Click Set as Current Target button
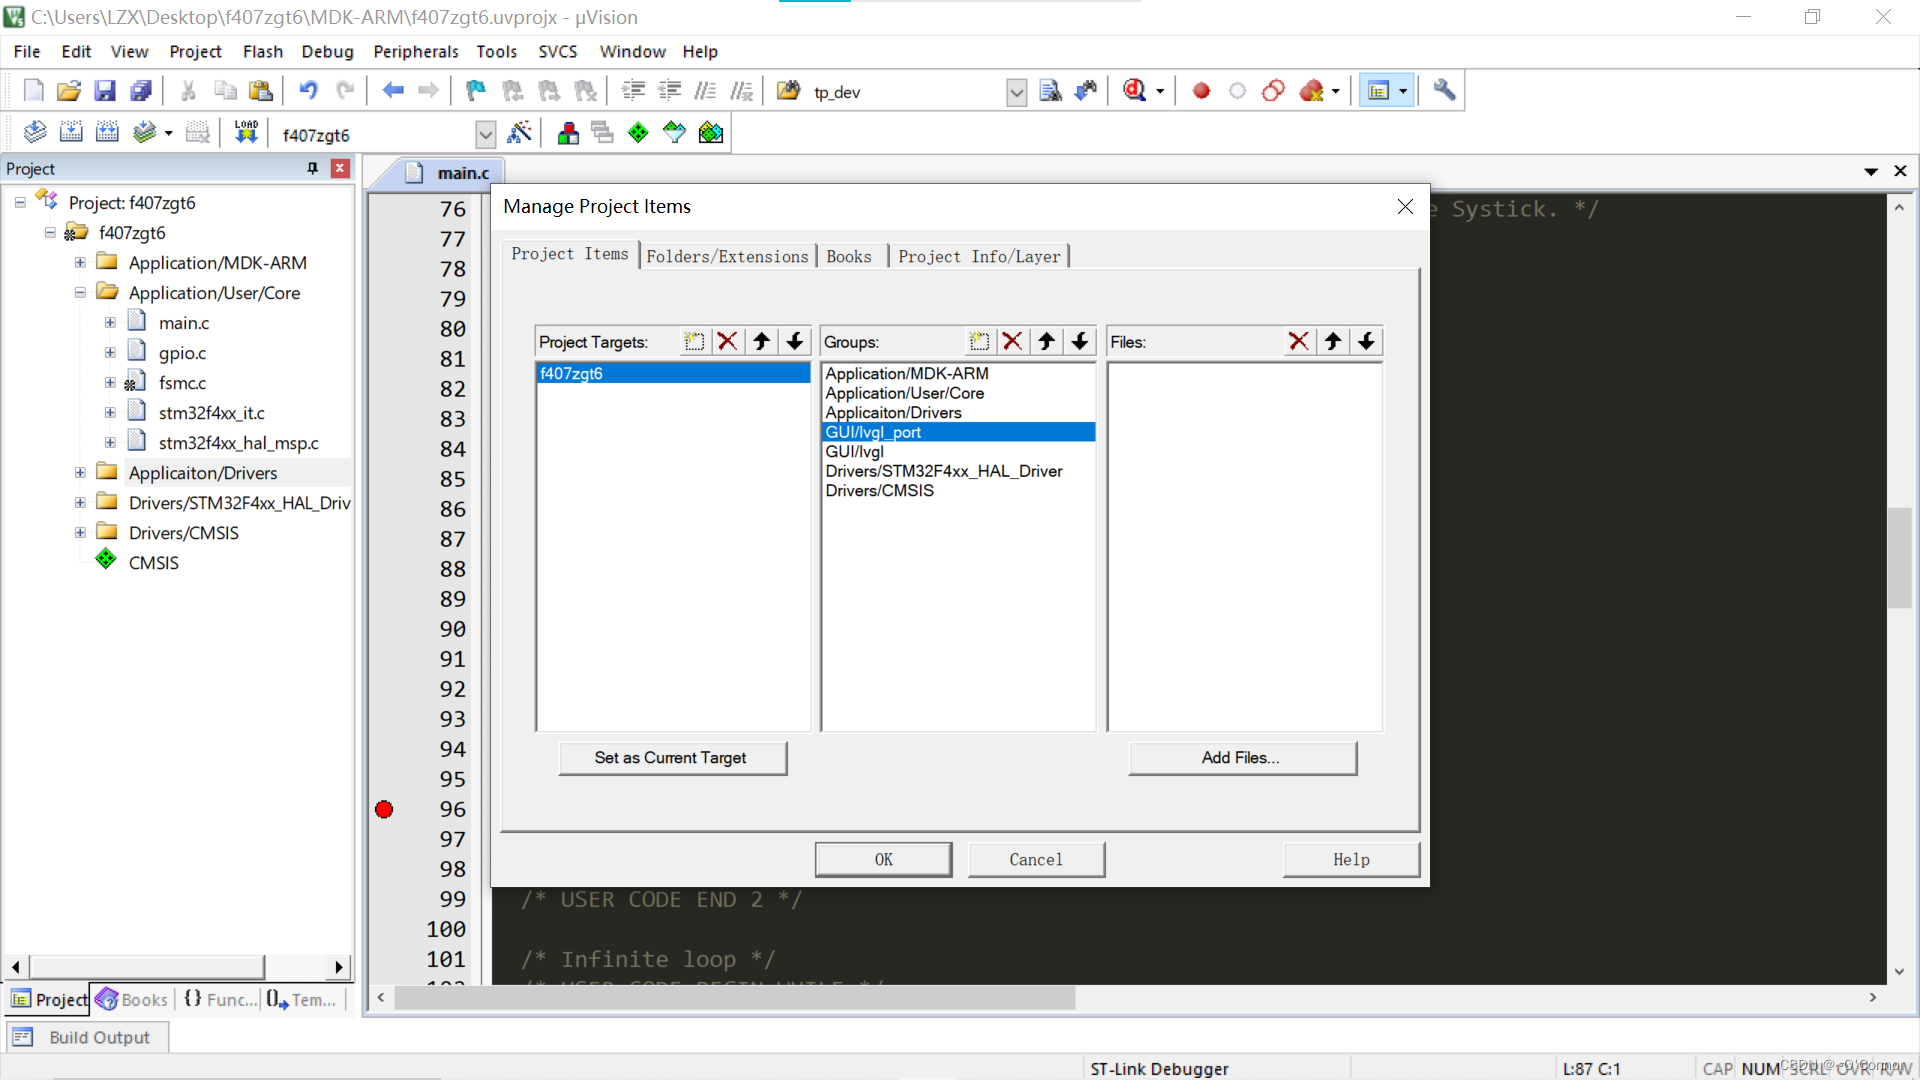This screenshot has height=1080, width=1920. click(671, 758)
